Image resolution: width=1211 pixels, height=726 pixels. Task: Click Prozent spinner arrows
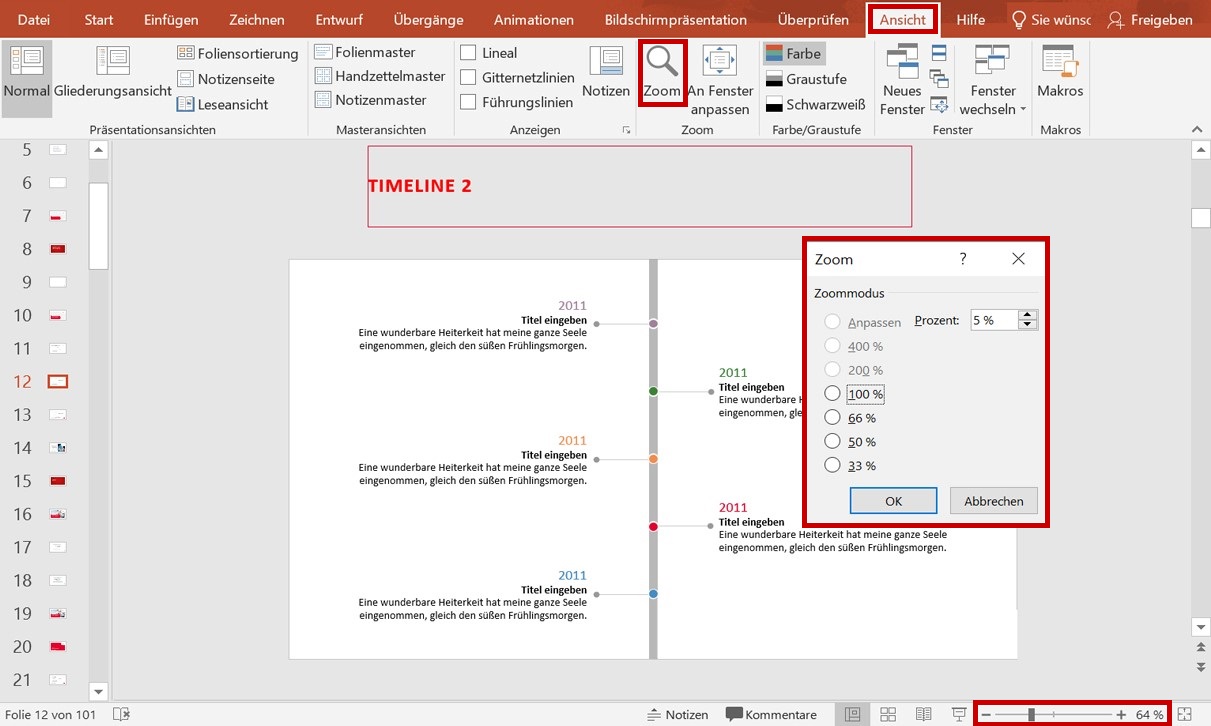click(x=1028, y=320)
